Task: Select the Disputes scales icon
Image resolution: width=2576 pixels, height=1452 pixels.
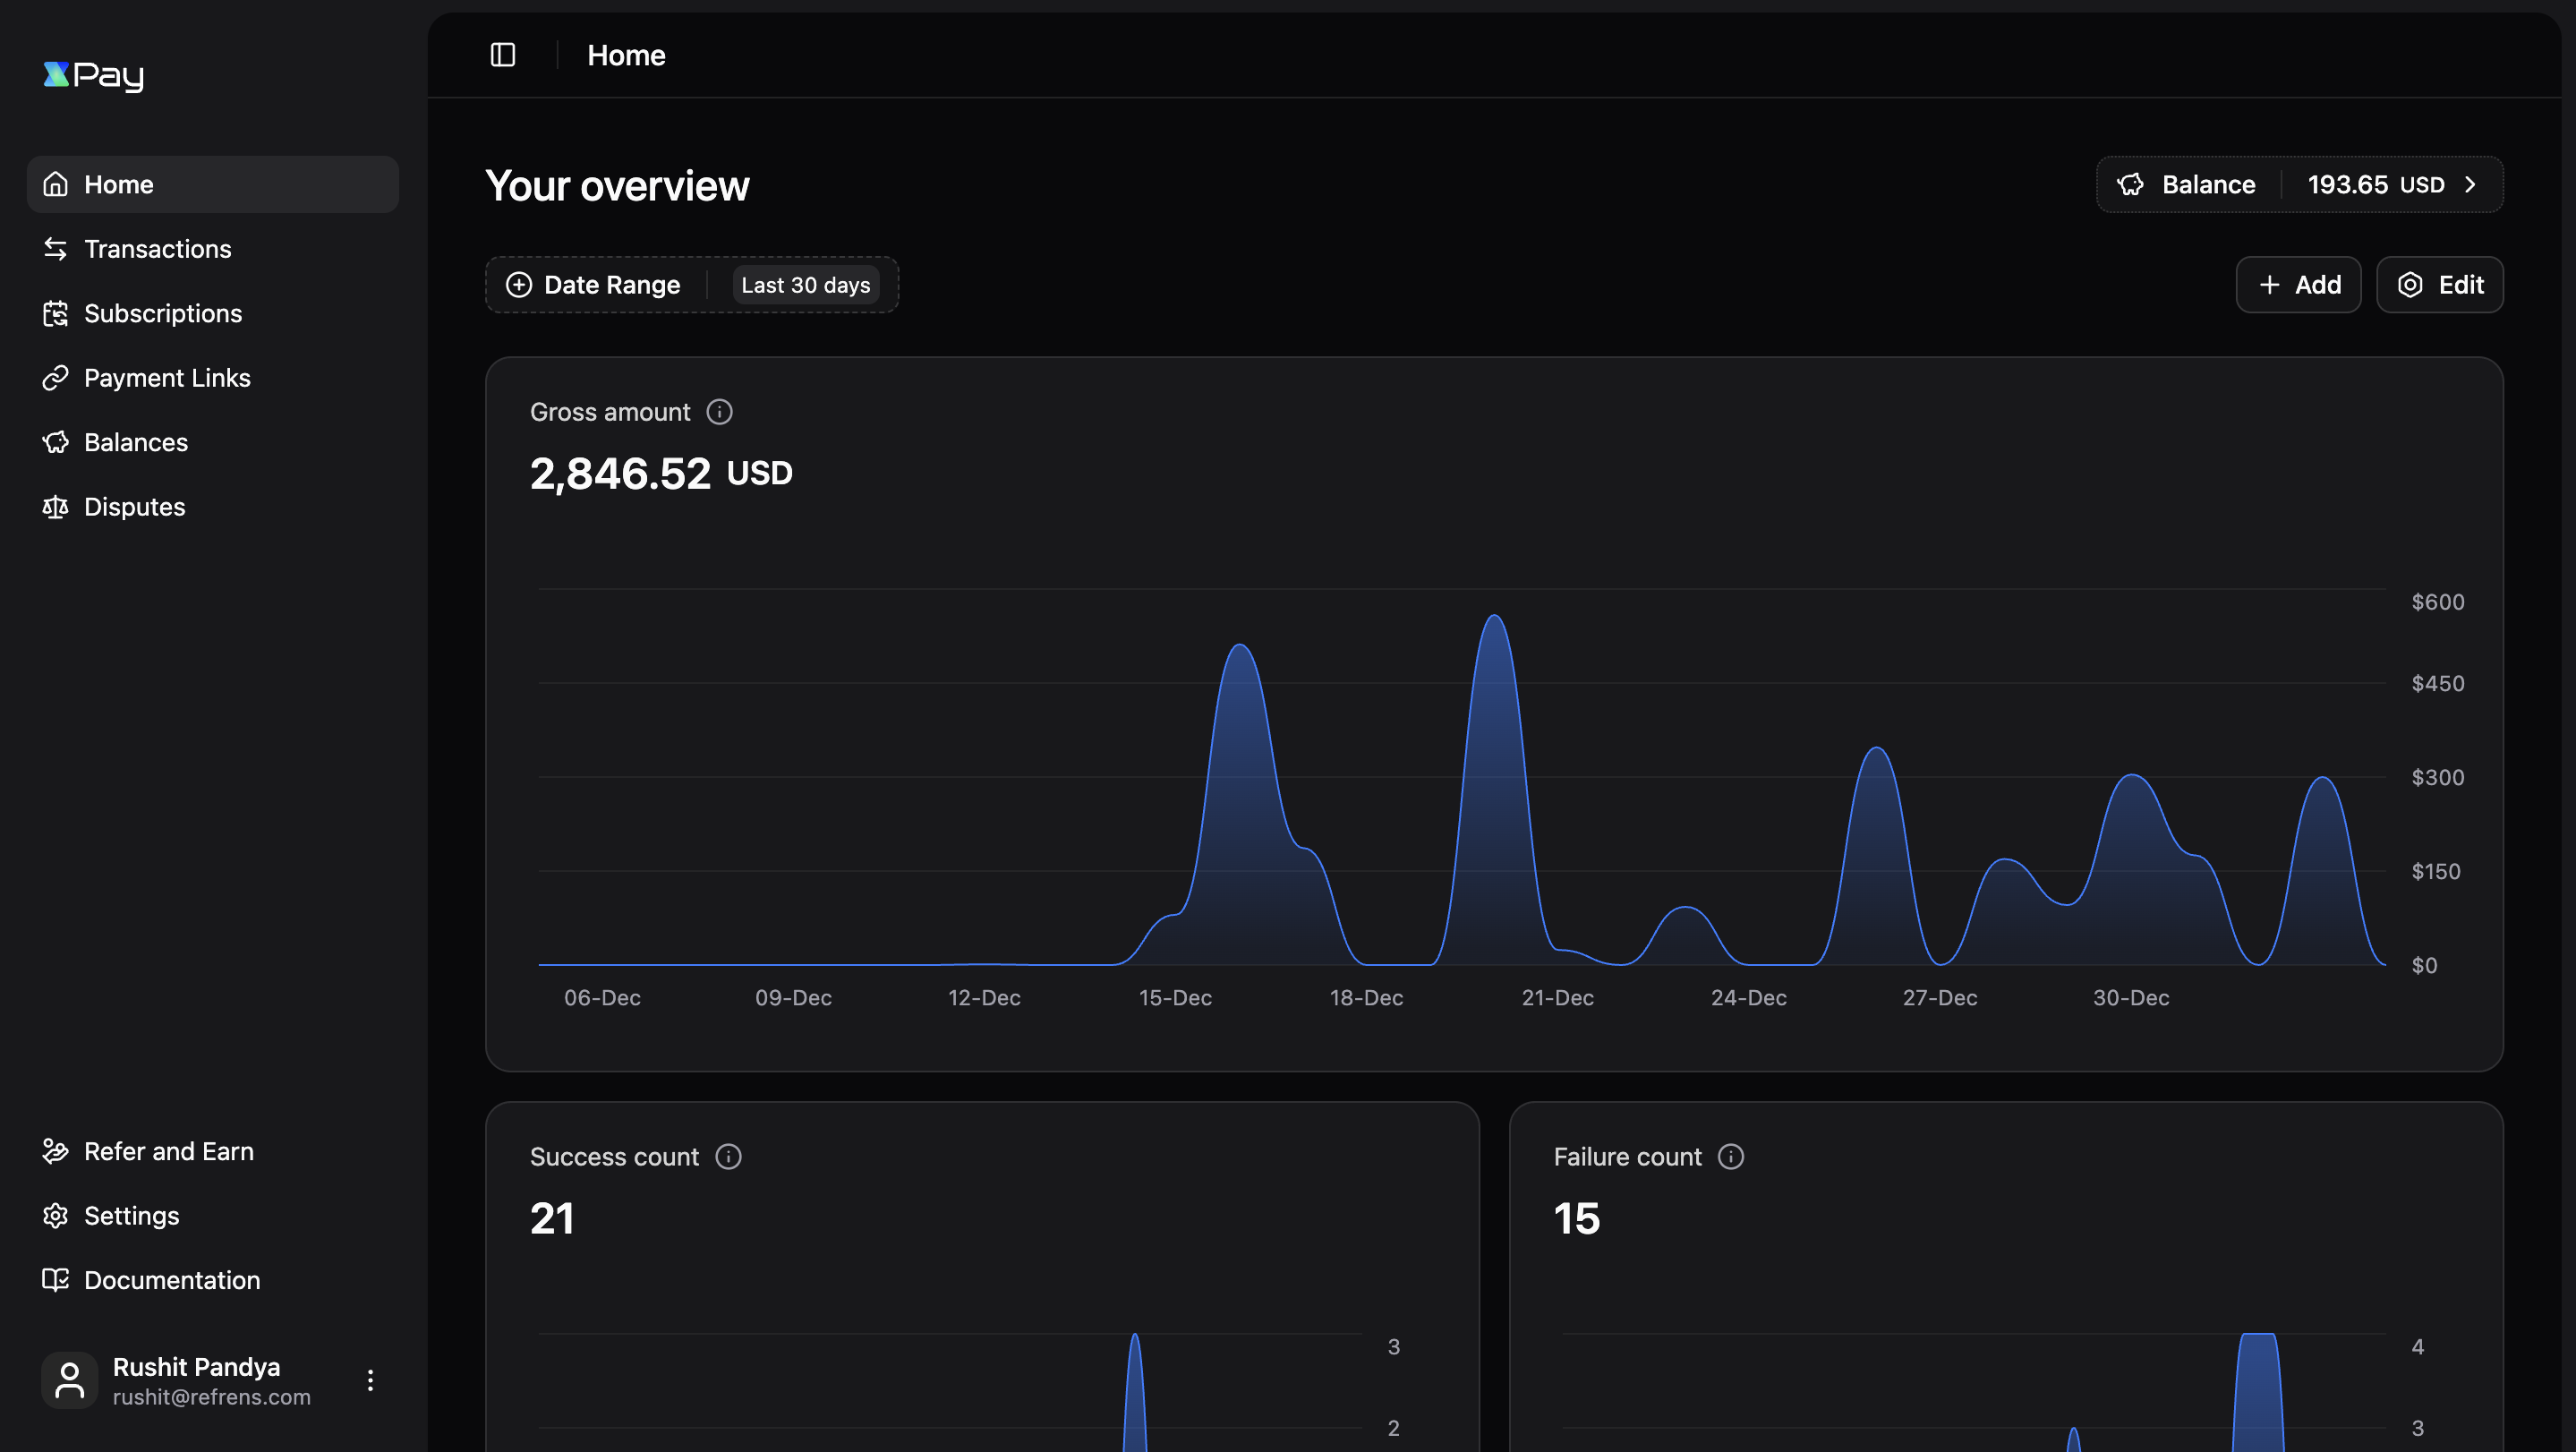Action: (x=56, y=506)
